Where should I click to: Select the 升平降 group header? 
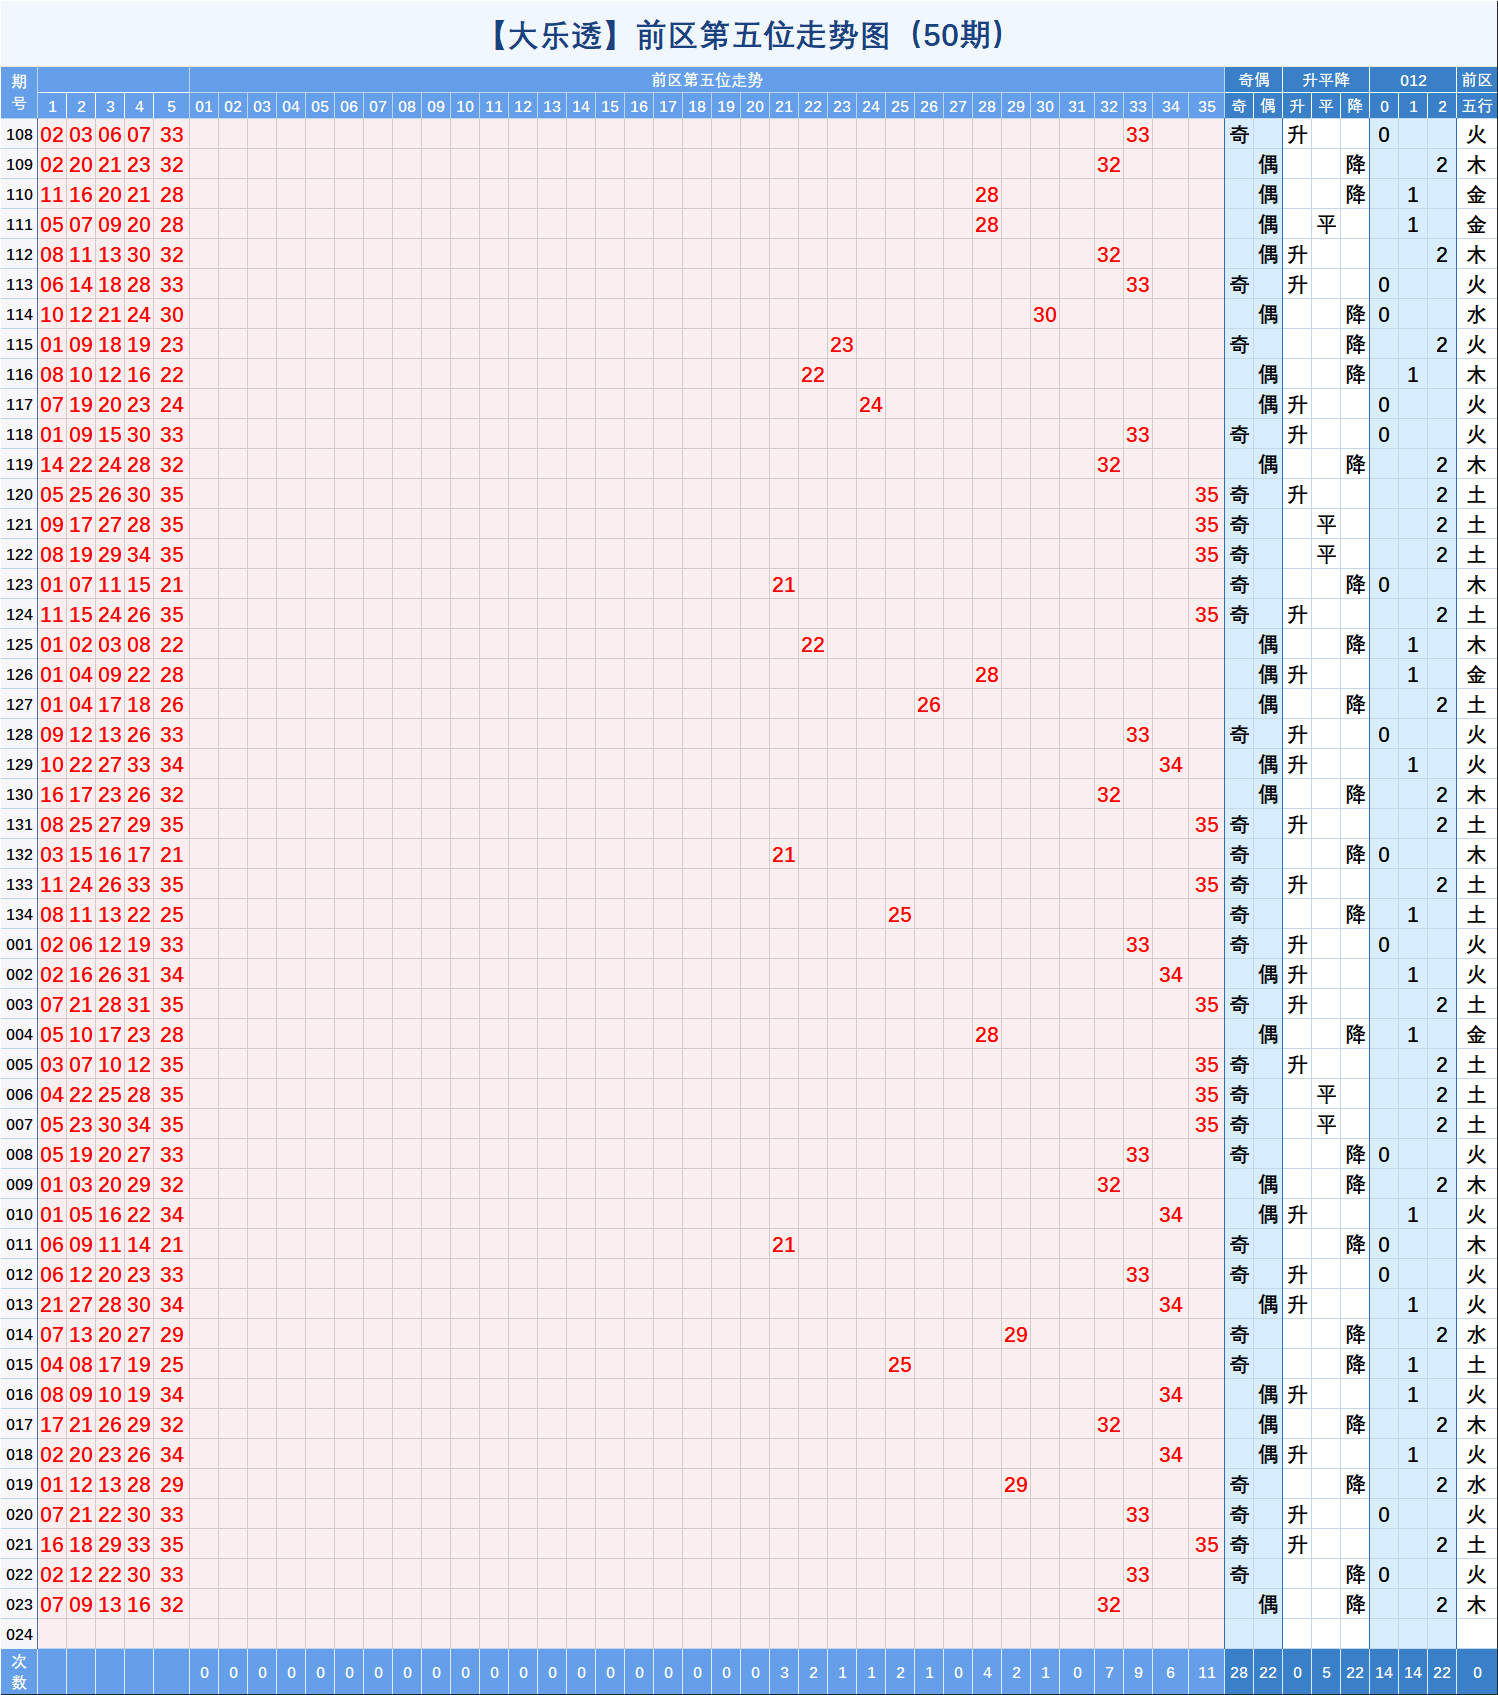point(1326,80)
